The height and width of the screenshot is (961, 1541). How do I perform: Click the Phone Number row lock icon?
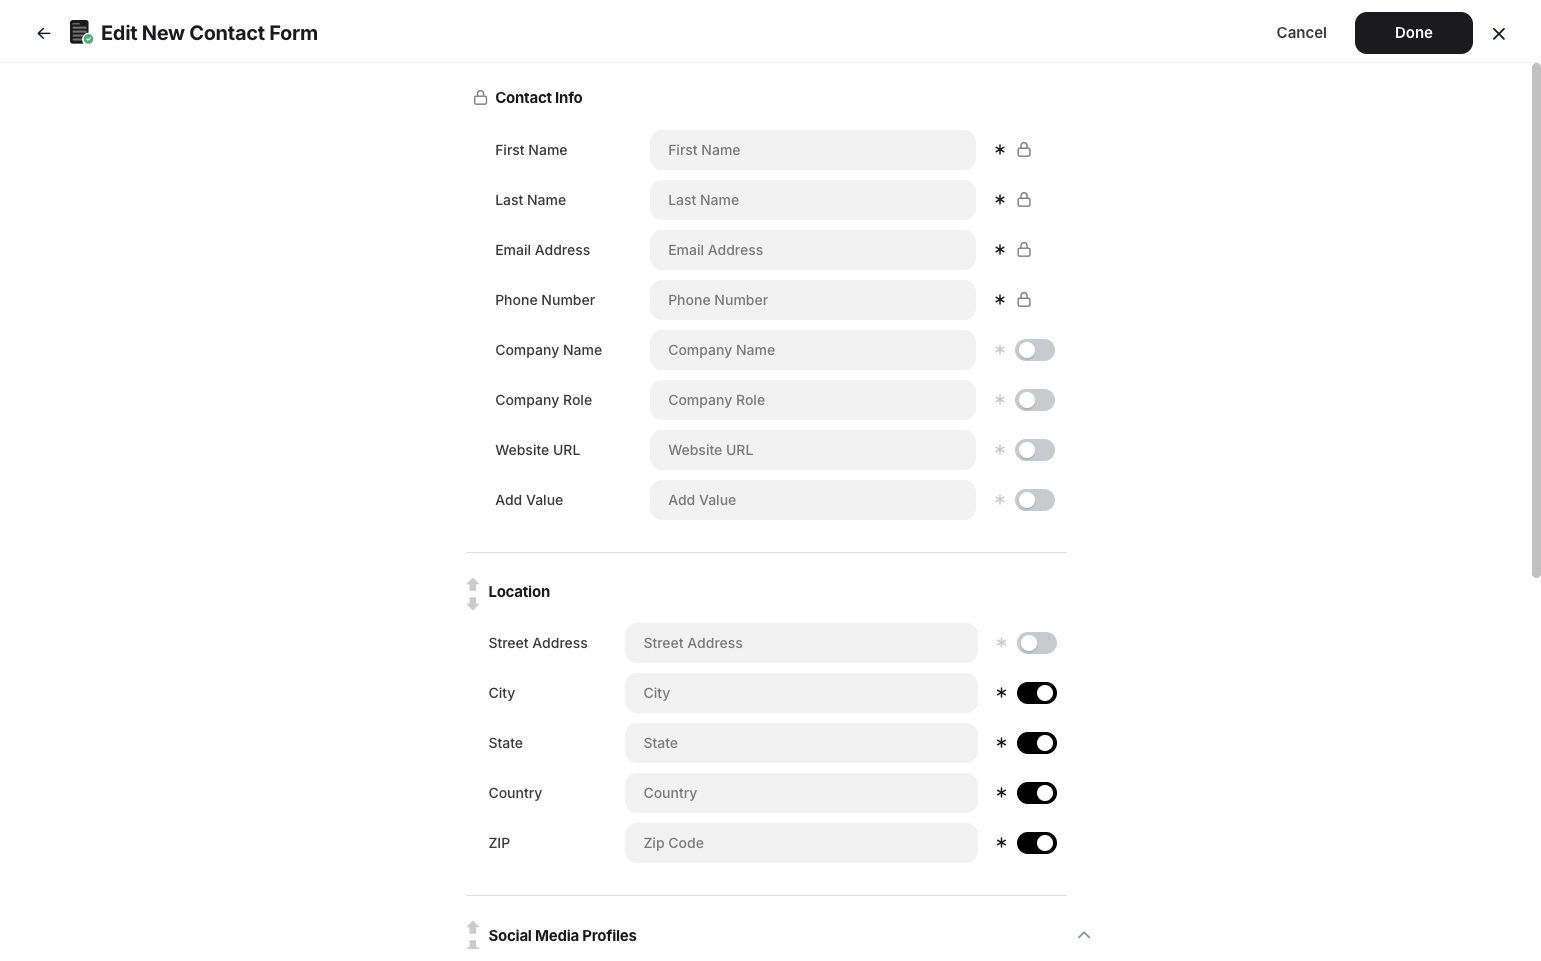(x=1024, y=300)
